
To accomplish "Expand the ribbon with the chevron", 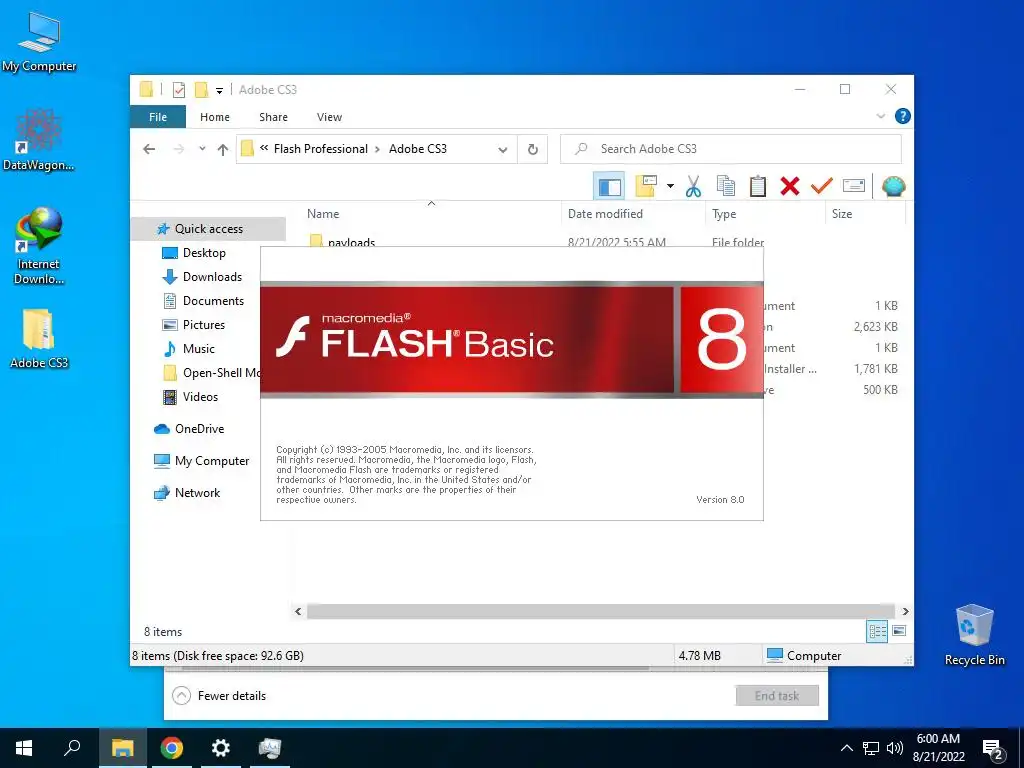I will pos(880,116).
